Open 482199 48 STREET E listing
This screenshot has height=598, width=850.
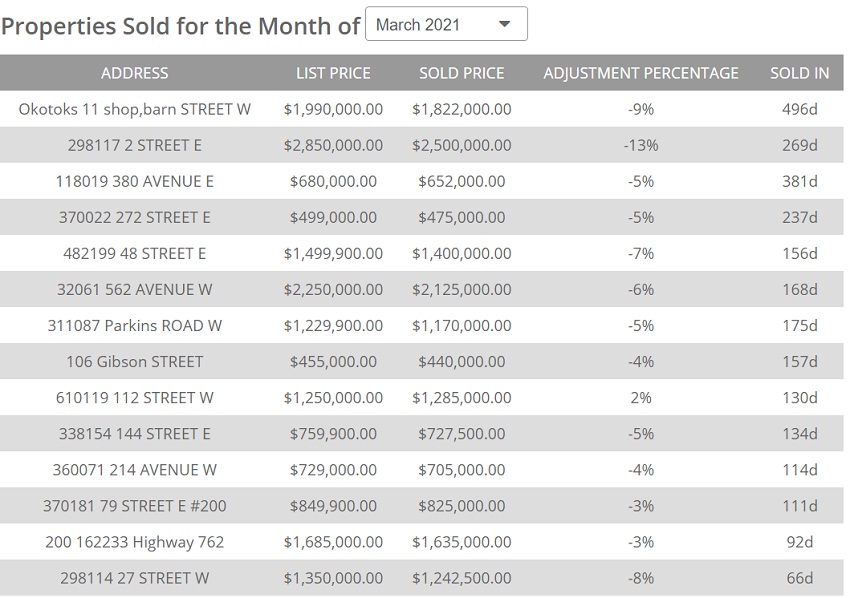coord(135,253)
